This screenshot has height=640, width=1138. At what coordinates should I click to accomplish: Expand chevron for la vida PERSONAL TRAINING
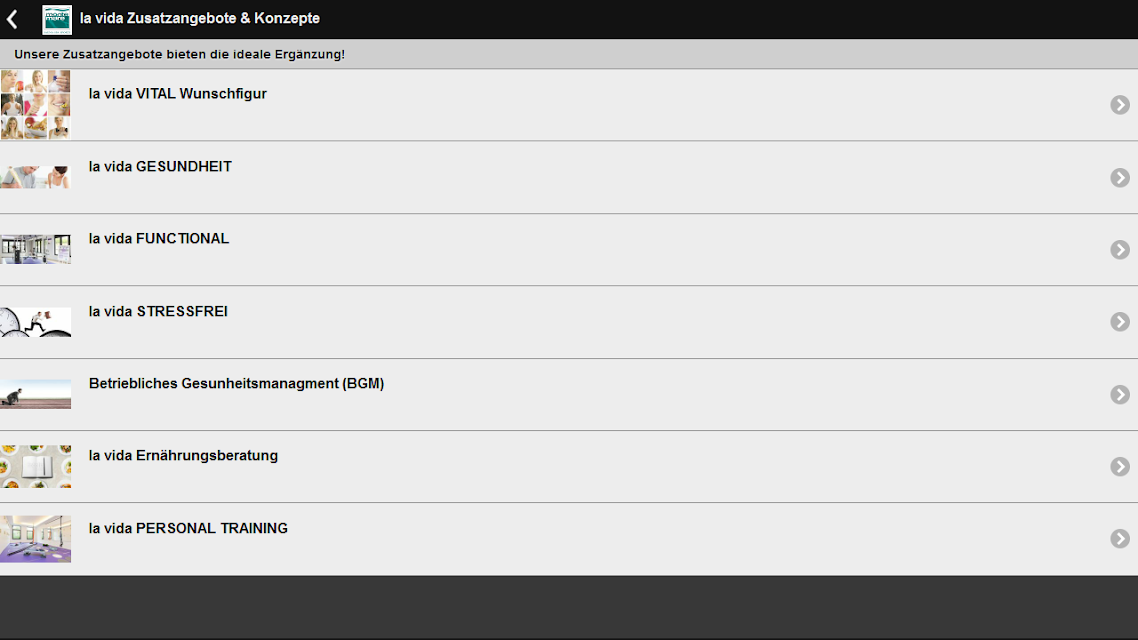[x=1120, y=538]
